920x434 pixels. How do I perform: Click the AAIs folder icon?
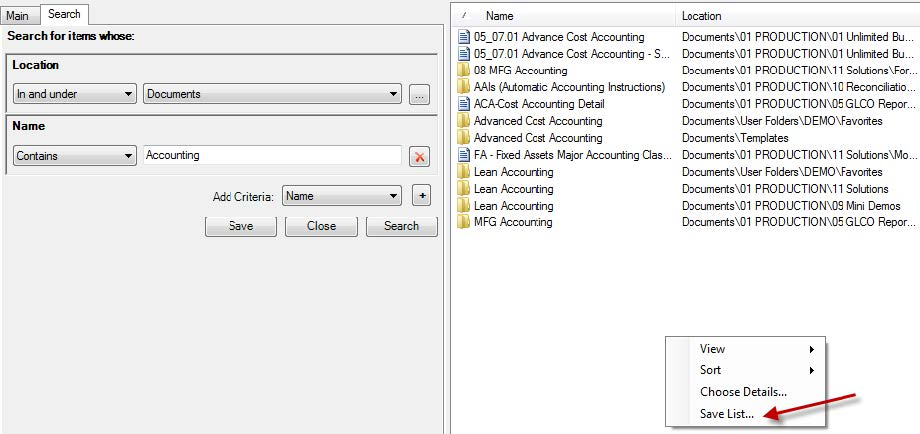(x=463, y=88)
